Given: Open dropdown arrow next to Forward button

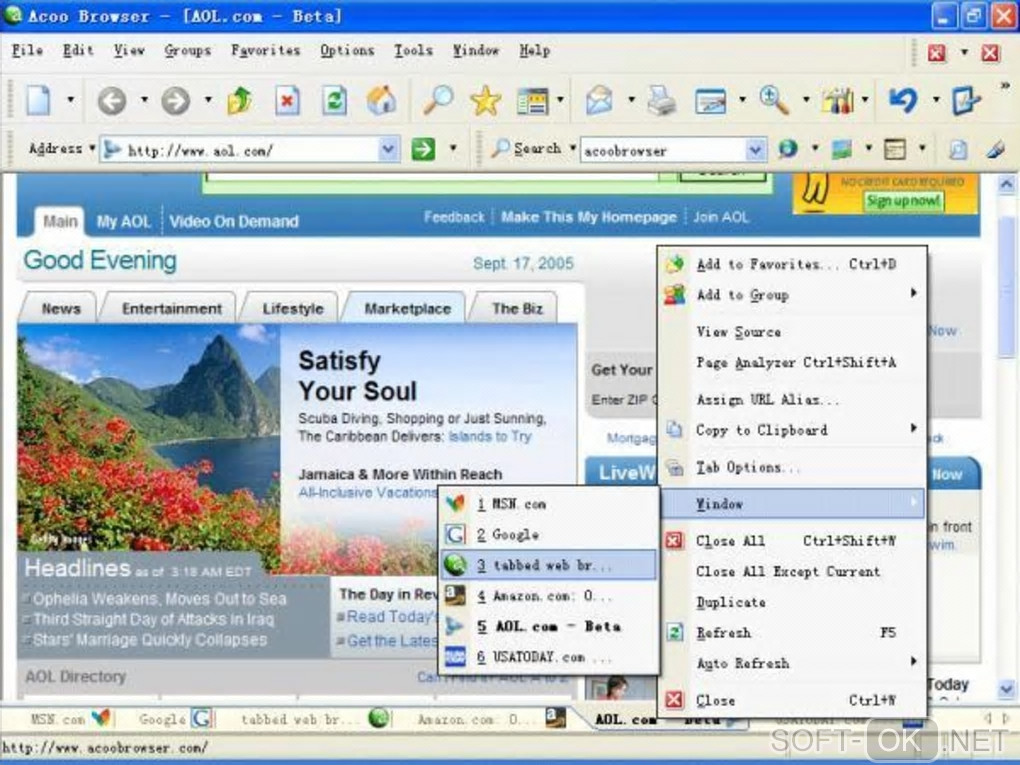Looking at the screenshot, I should pos(208,100).
